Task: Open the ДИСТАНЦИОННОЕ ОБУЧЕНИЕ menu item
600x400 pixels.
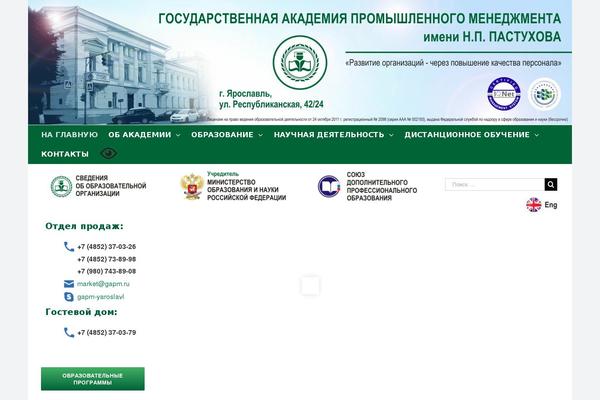Action: [x=467, y=135]
